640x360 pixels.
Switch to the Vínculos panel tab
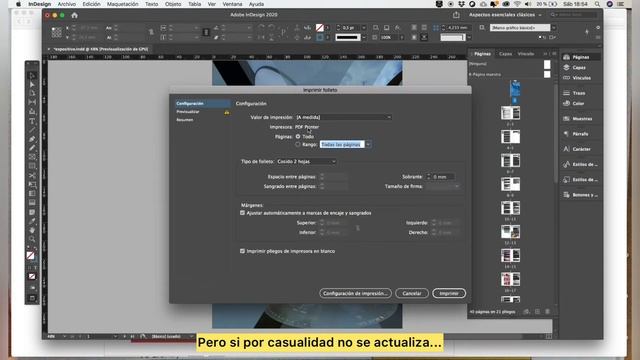(526, 54)
